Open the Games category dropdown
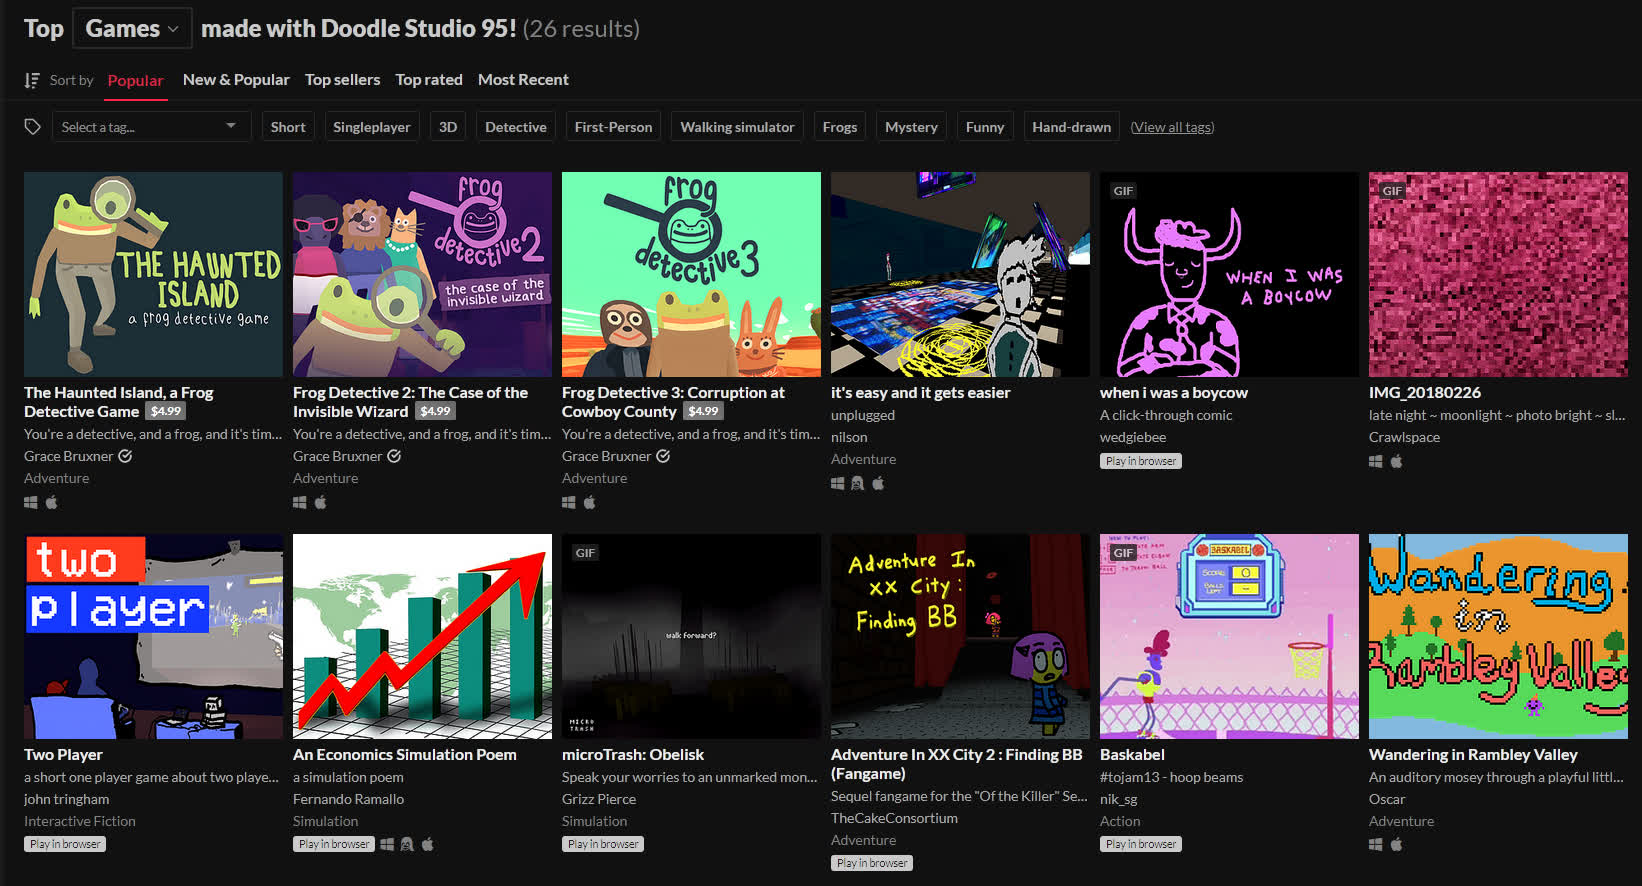The height and width of the screenshot is (886, 1642). point(132,29)
